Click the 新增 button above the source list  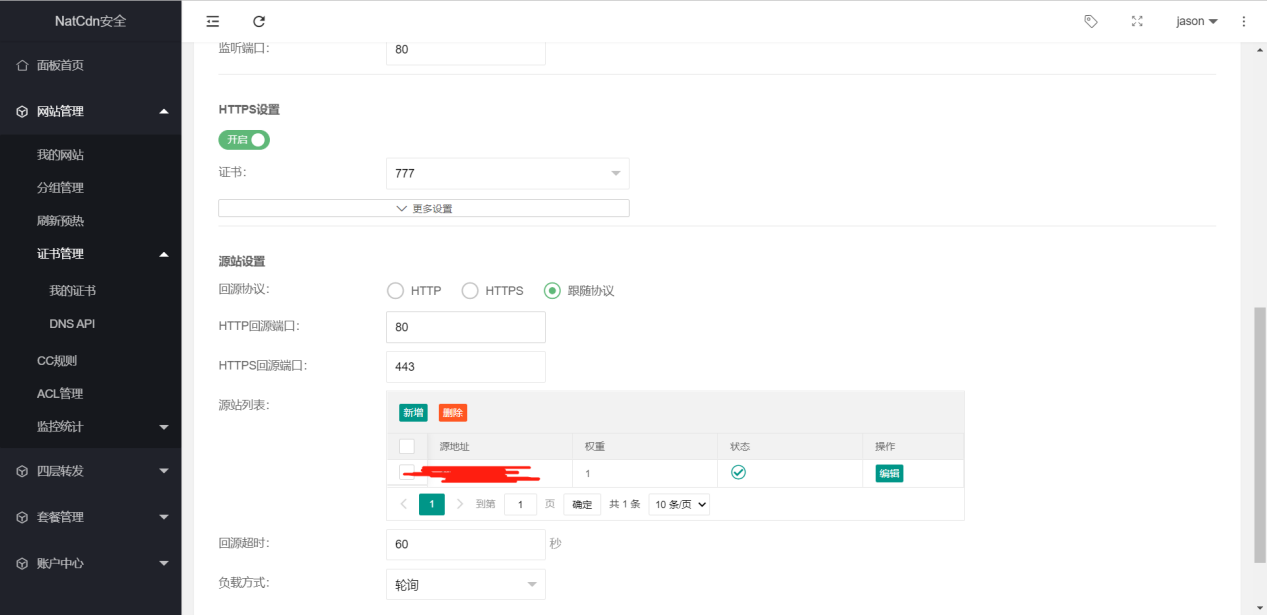coord(413,412)
